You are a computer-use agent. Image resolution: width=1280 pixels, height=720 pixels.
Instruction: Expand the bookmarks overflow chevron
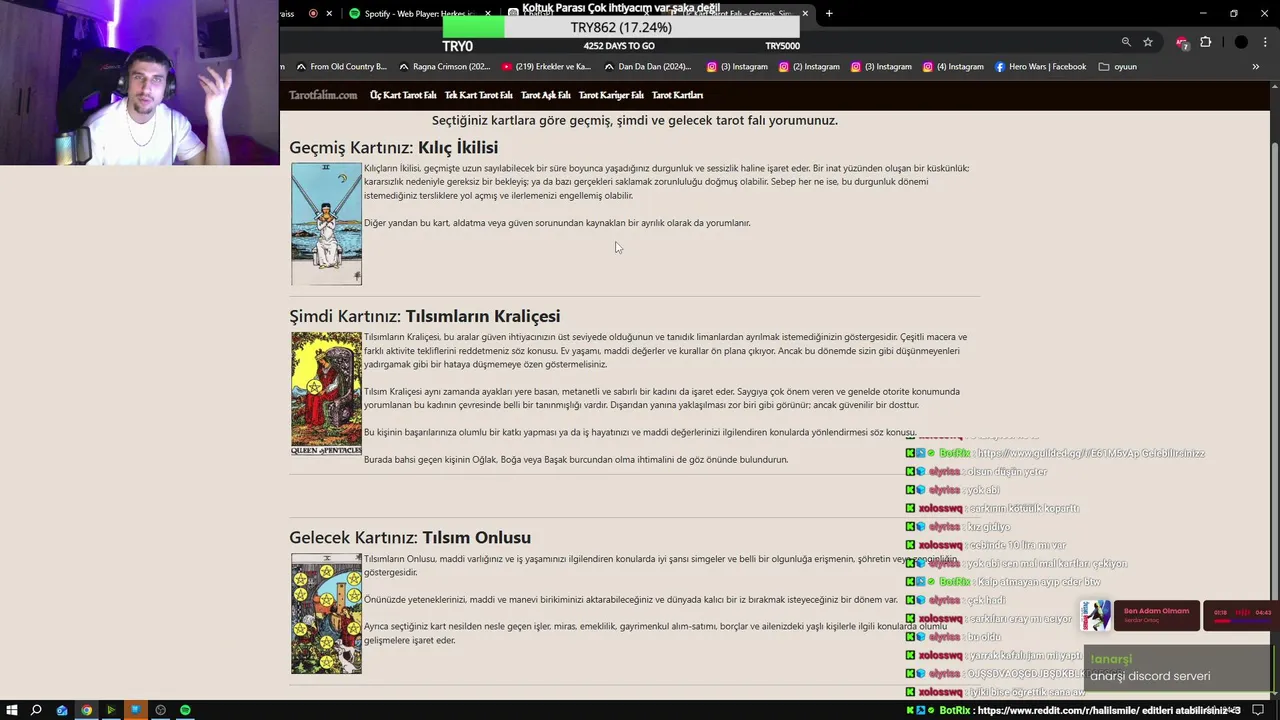click(1256, 67)
